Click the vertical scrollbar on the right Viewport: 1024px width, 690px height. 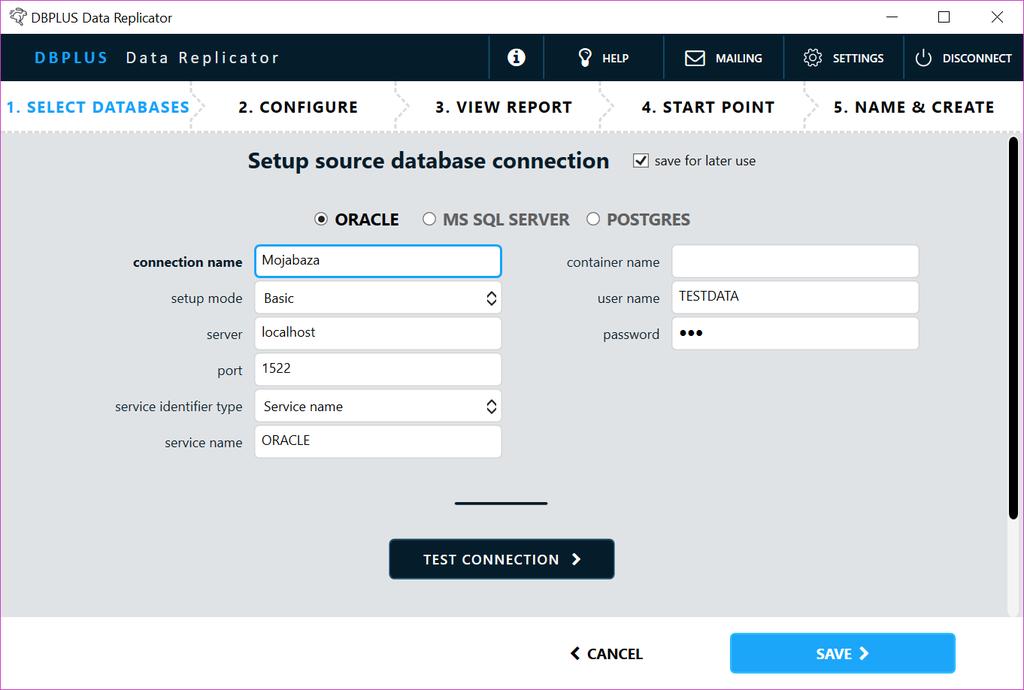(1013, 328)
